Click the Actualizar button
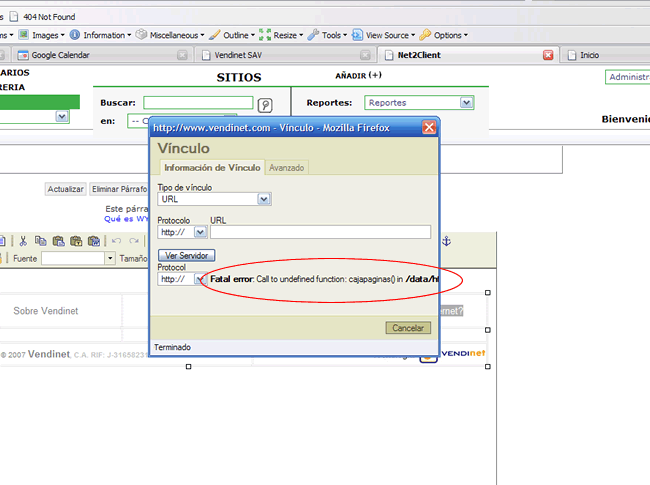This screenshot has height=485, width=650. [65, 189]
